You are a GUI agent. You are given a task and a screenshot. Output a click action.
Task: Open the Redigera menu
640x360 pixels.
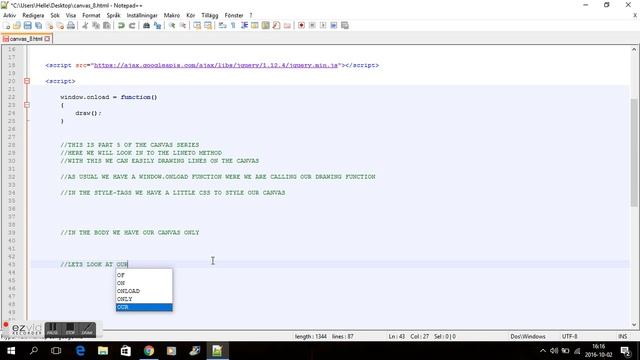33,15
